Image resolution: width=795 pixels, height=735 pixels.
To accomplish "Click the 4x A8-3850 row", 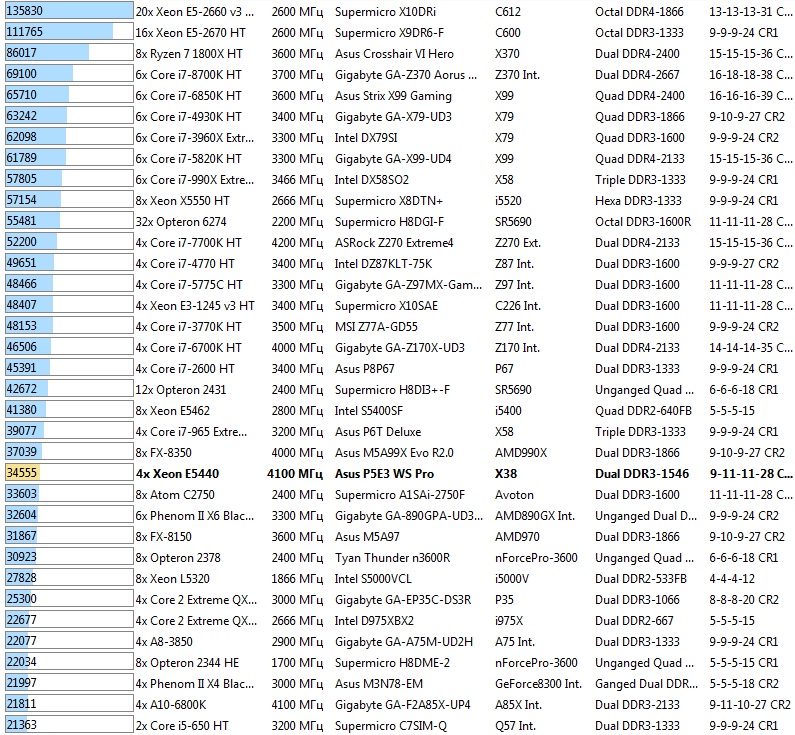I will point(398,642).
